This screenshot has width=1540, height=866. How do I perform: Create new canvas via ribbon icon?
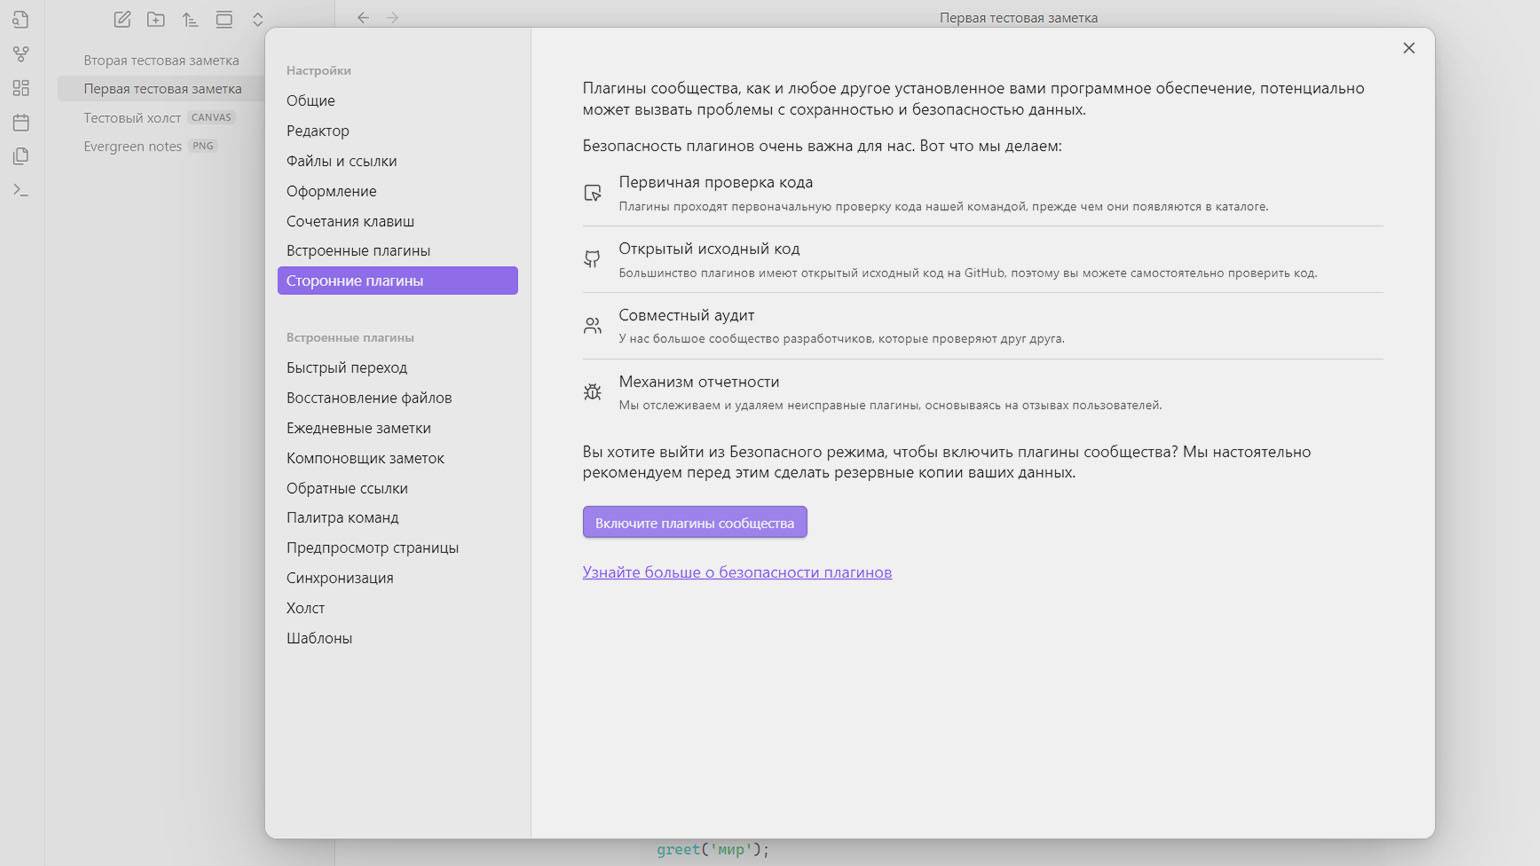(x=21, y=88)
